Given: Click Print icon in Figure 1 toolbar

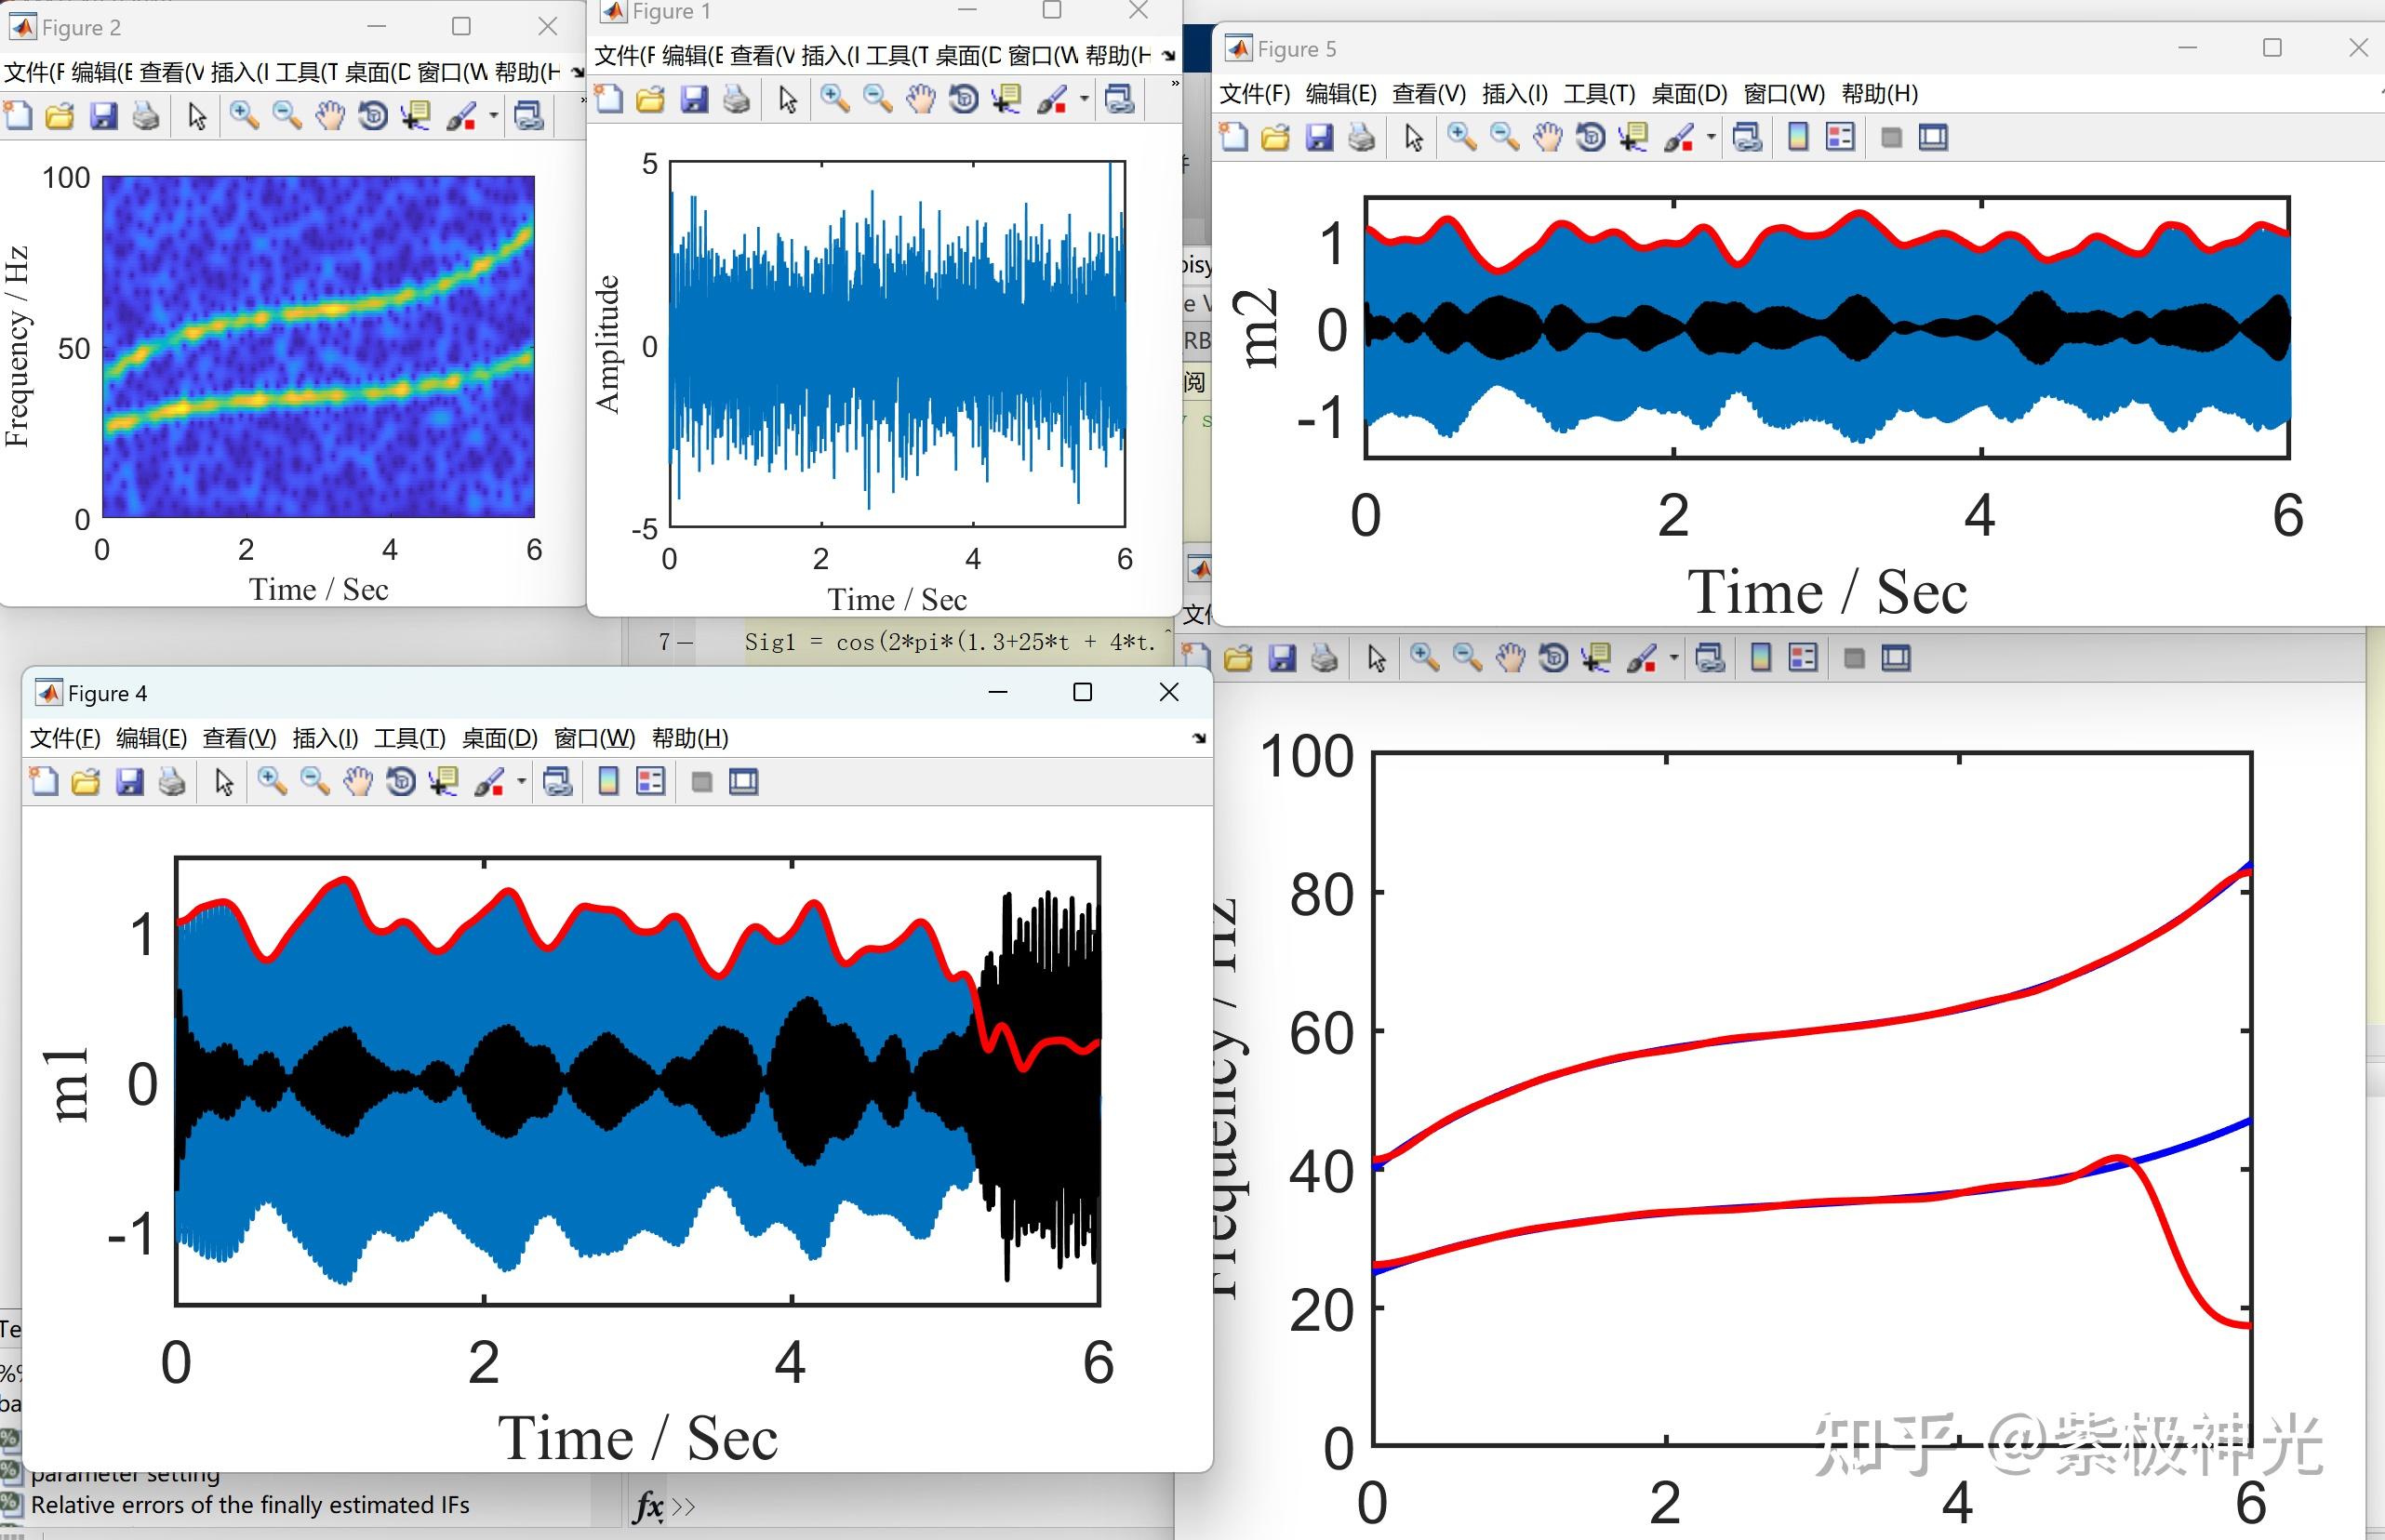Looking at the screenshot, I should click(737, 99).
